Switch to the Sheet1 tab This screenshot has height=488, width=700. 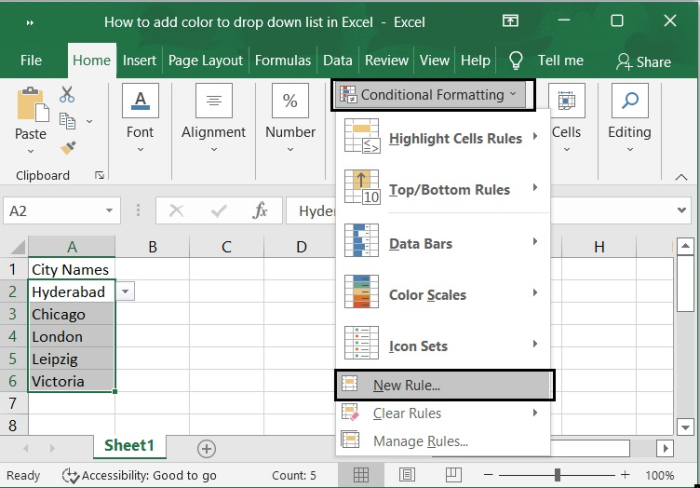coord(130,446)
